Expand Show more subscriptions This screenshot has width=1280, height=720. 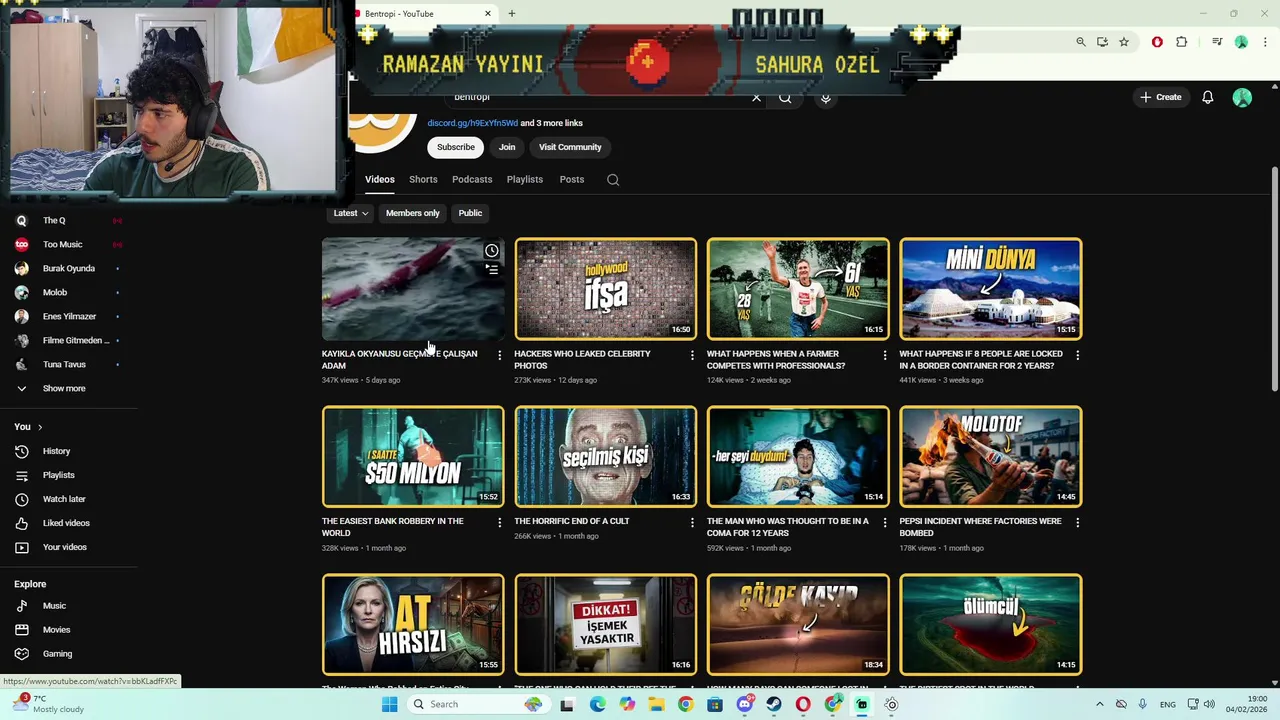[x=63, y=388]
